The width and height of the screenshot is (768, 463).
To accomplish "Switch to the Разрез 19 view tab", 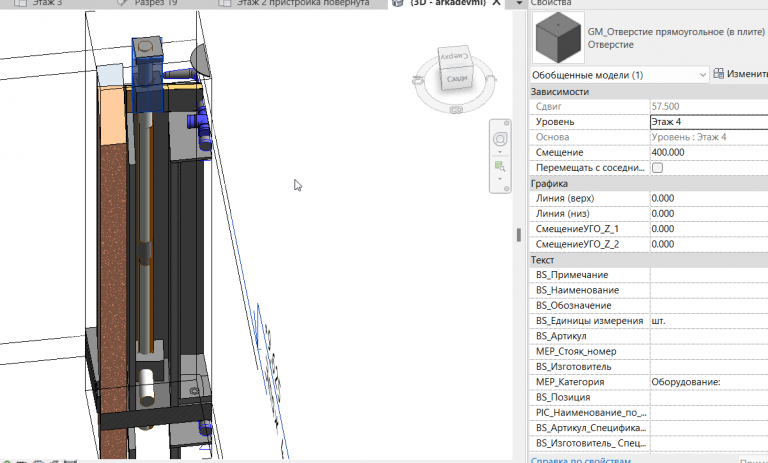I will (x=156, y=4).
